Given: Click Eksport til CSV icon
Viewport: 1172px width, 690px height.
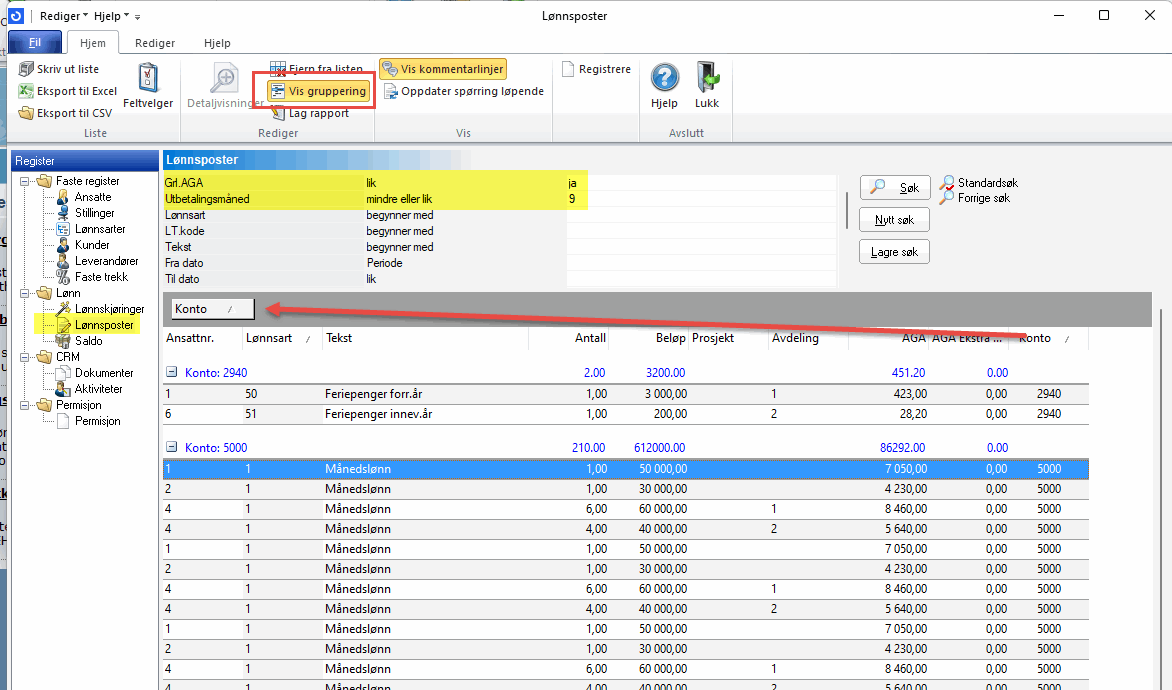Looking at the screenshot, I should 26,113.
